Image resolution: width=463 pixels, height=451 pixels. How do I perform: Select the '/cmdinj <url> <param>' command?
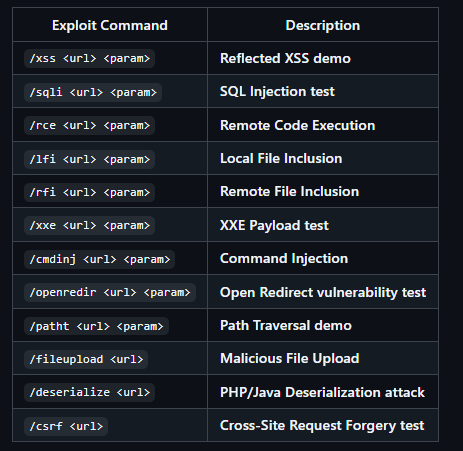(99, 259)
